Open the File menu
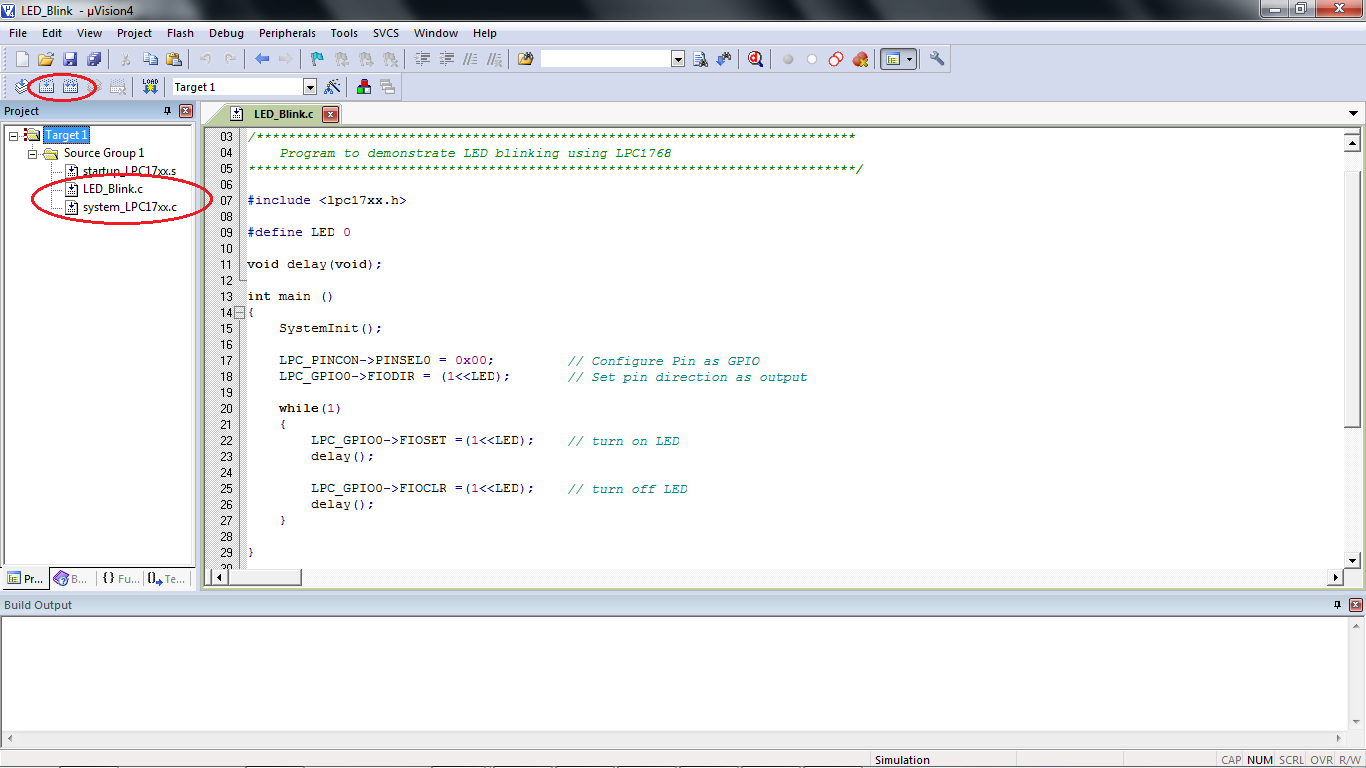The width and height of the screenshot is (1366, 768). click(x=18, y=33)
